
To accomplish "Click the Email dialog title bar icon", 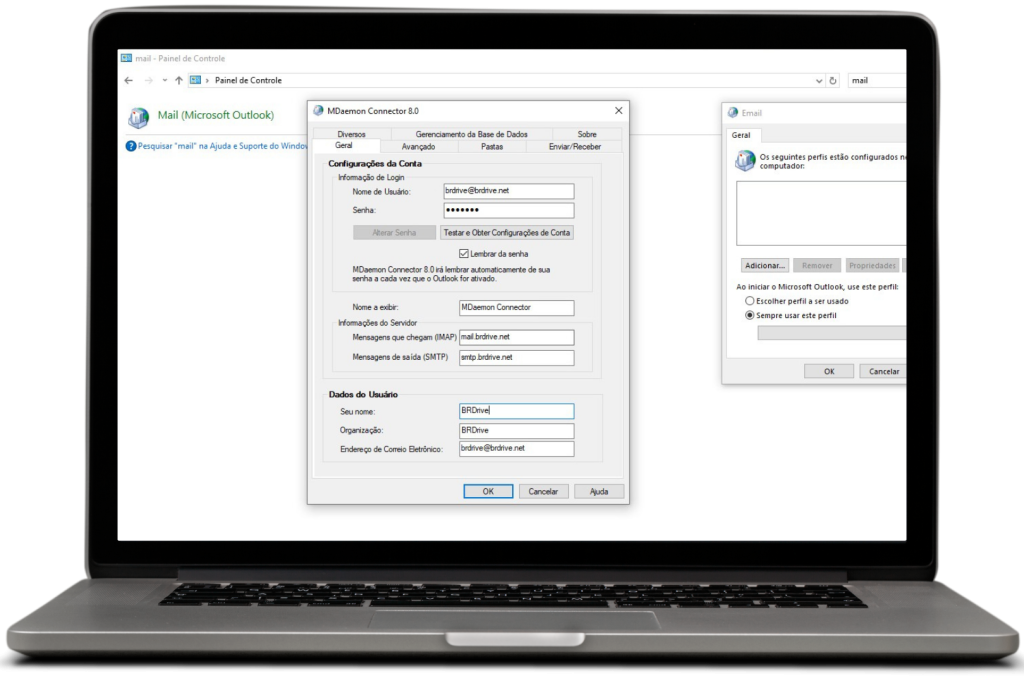I will pos(733,112).
